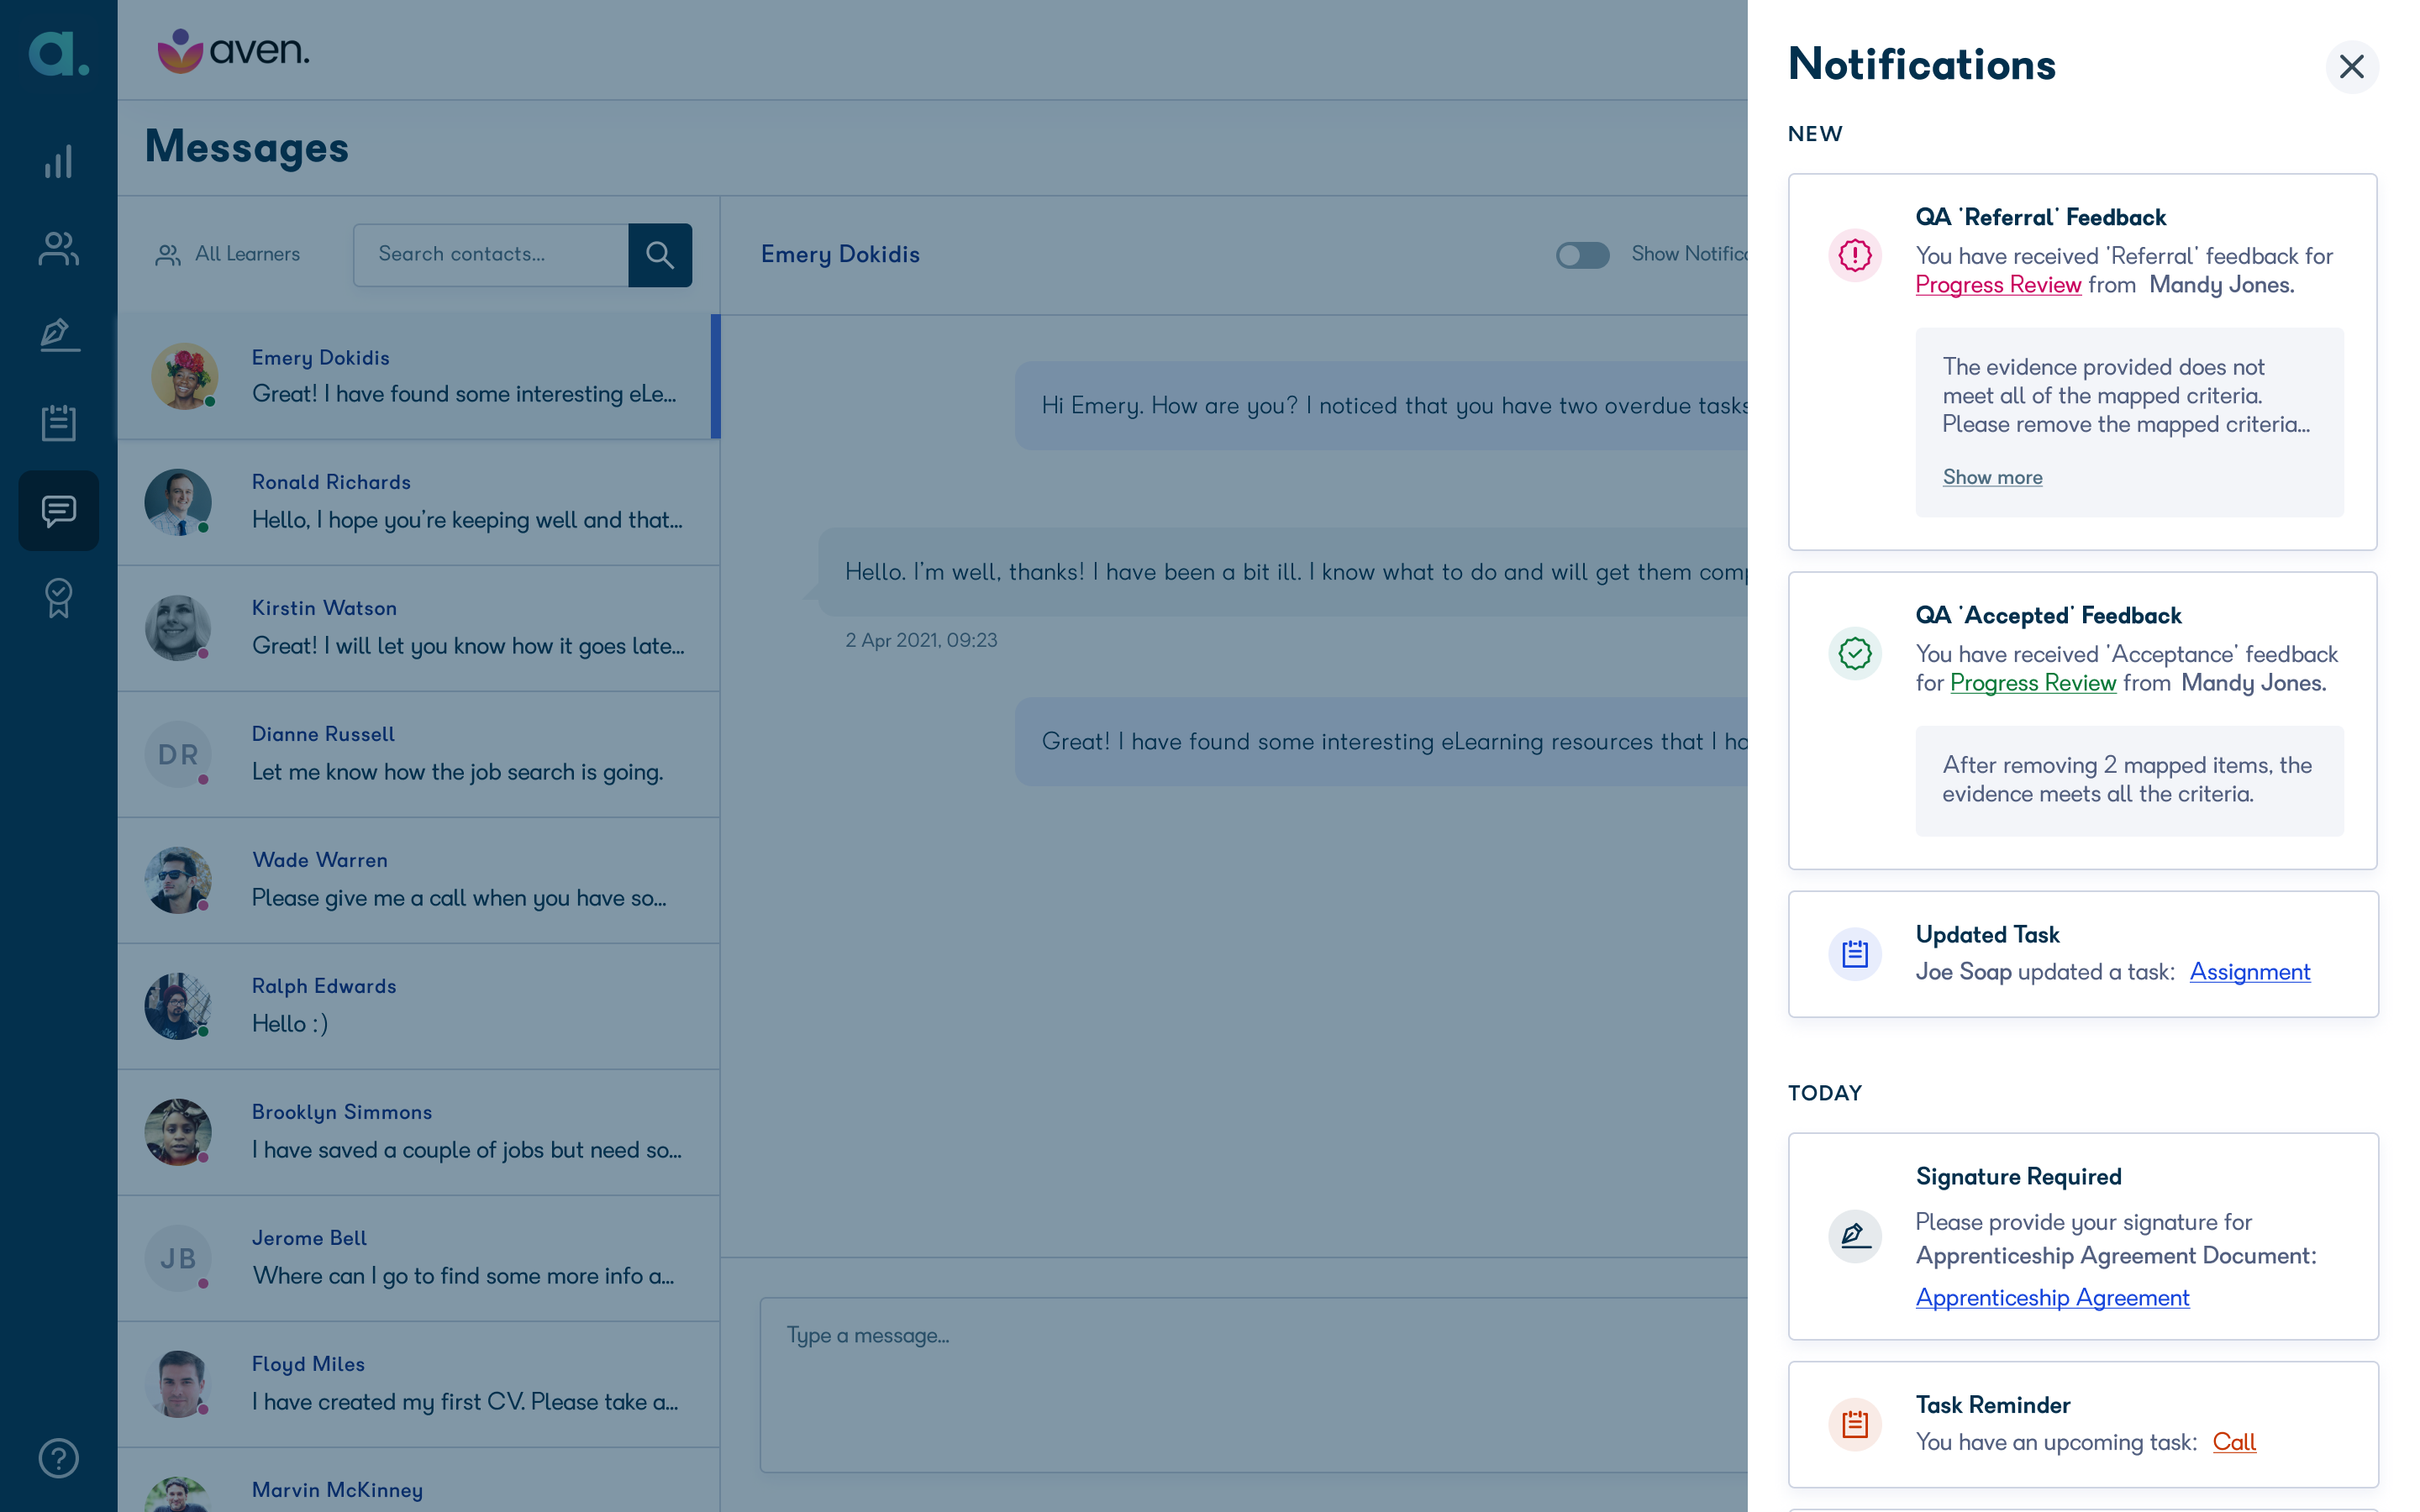The width and height of the screenshot is (2420, 1512).
Task: Open the Assignment task link
Action: pos(2250,971)
